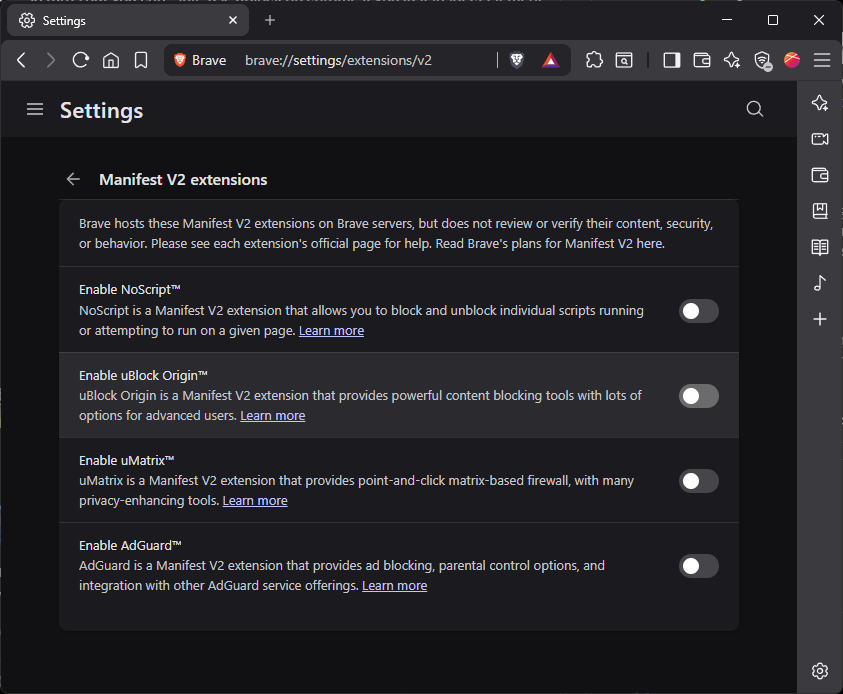Open the home page button
Viewport: 843px width, 694px height.
pos(111,60)
